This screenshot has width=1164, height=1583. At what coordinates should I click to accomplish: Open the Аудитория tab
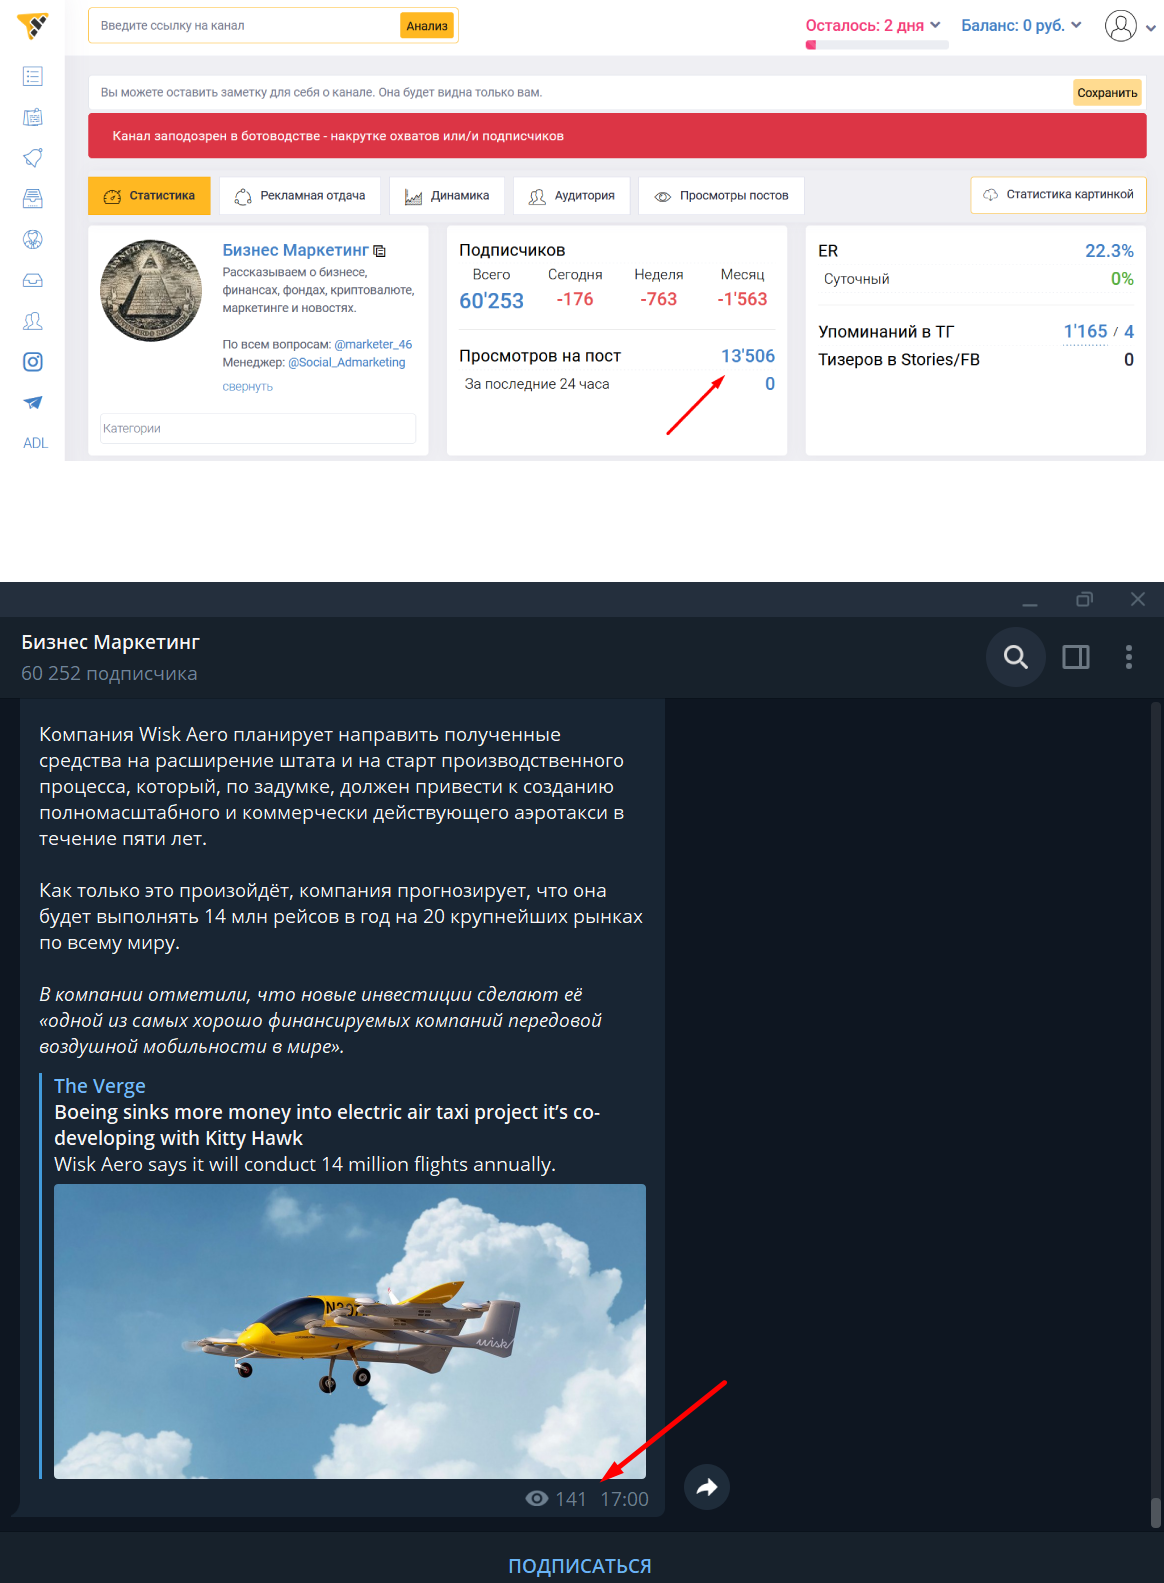pos(572,196)
